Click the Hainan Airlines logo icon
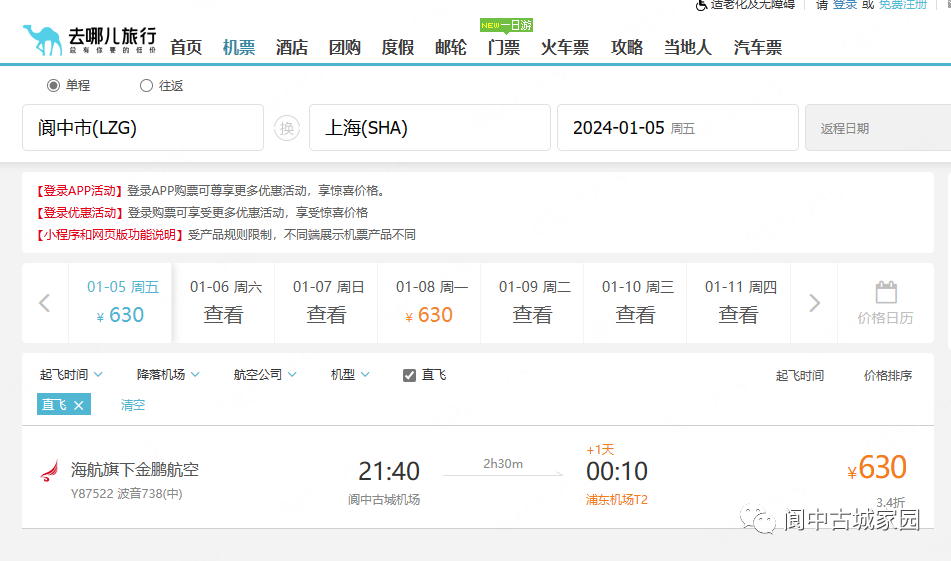The height and width of the screenshot is (561, 951). 50,471
